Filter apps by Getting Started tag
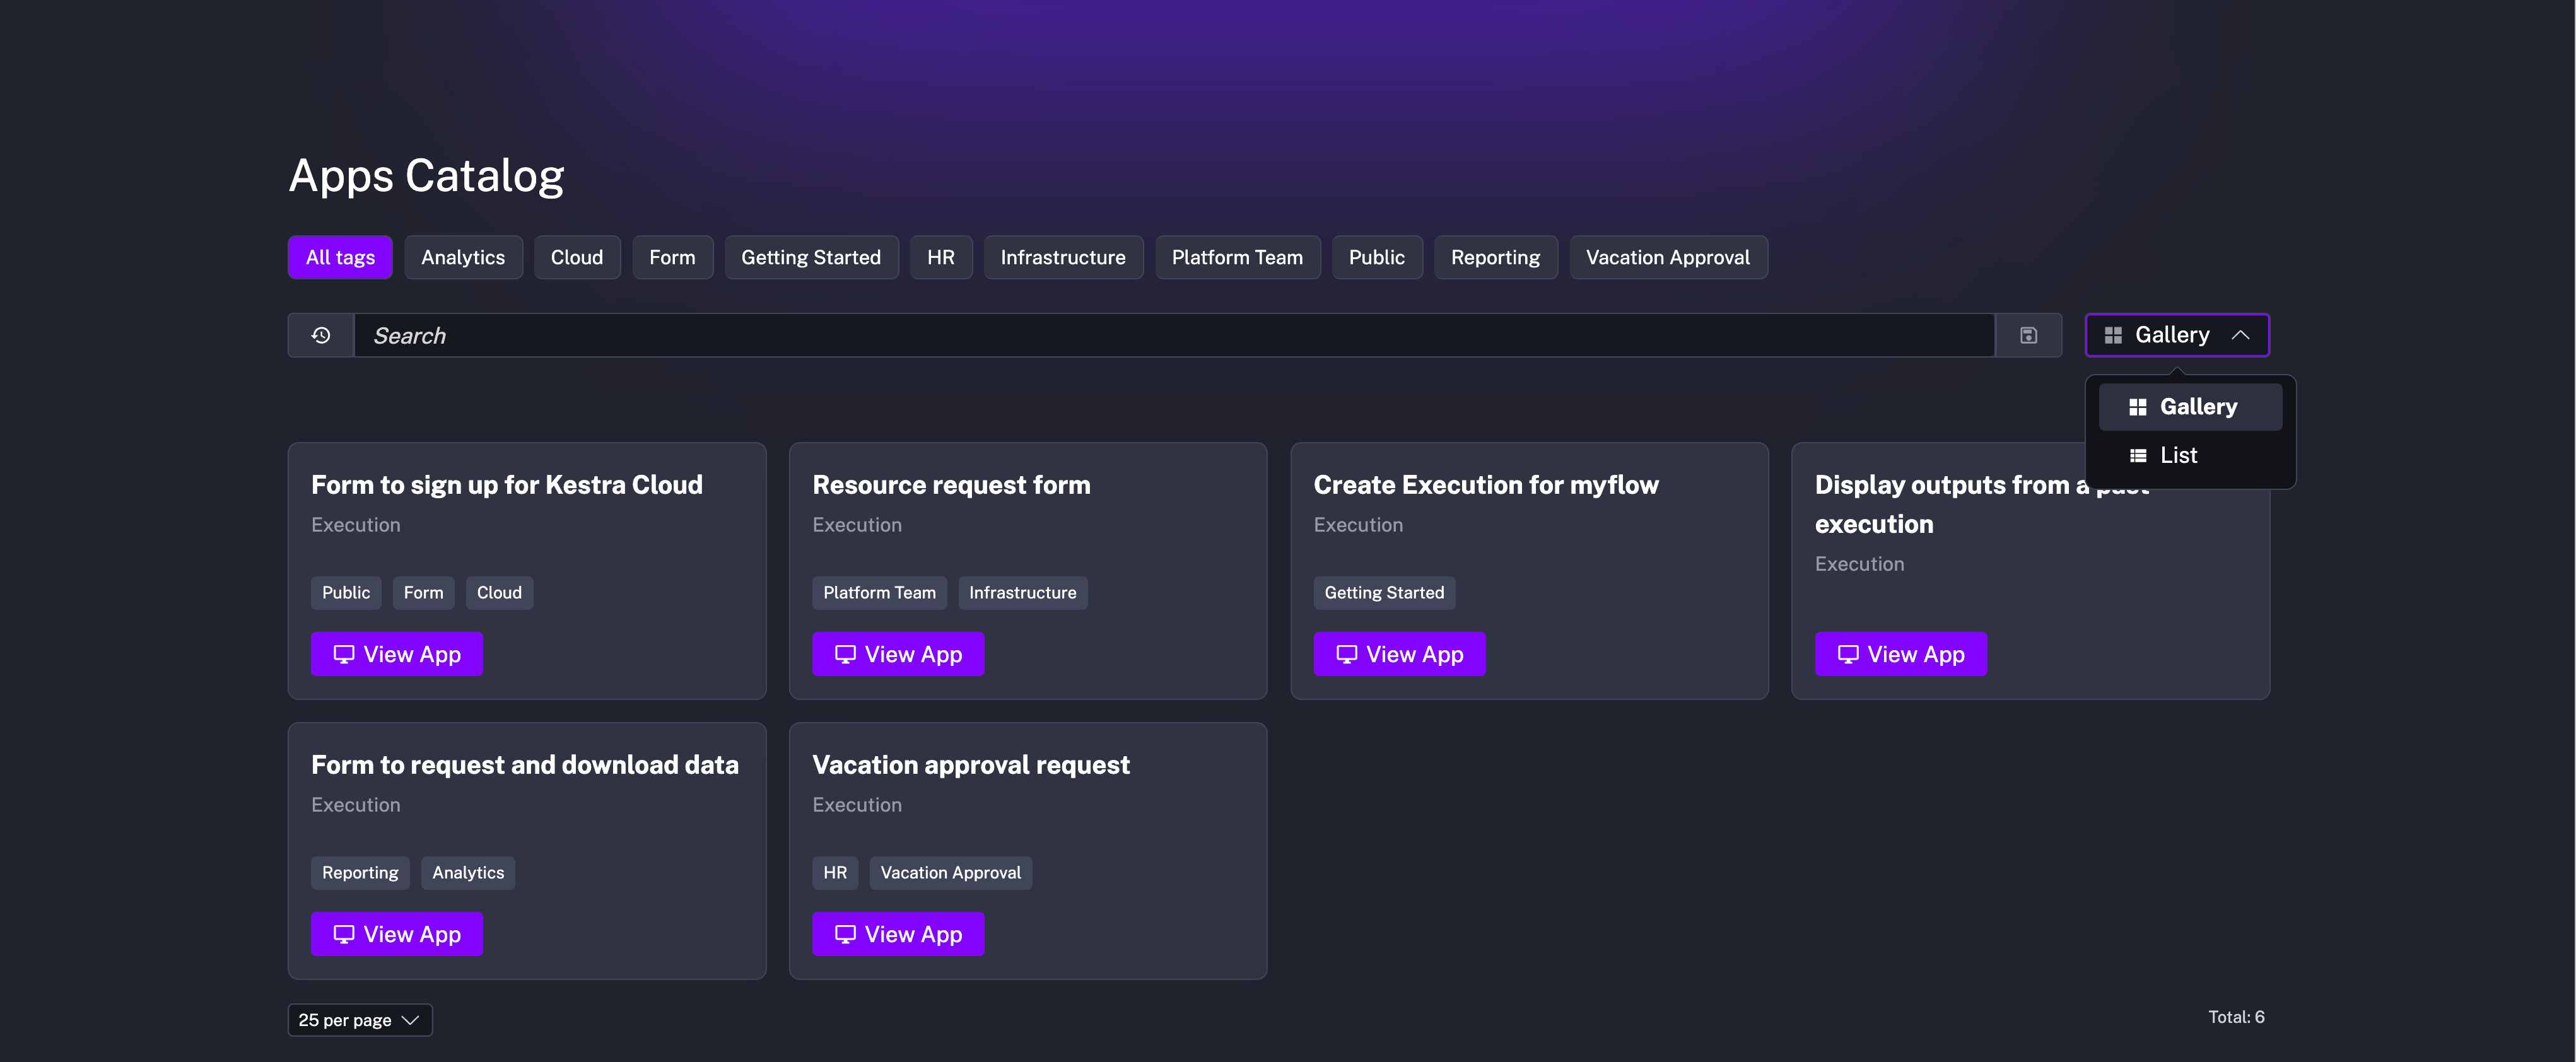This screenshot has width=2576, height=1062. pyautogui.click(x=811, y=257)
